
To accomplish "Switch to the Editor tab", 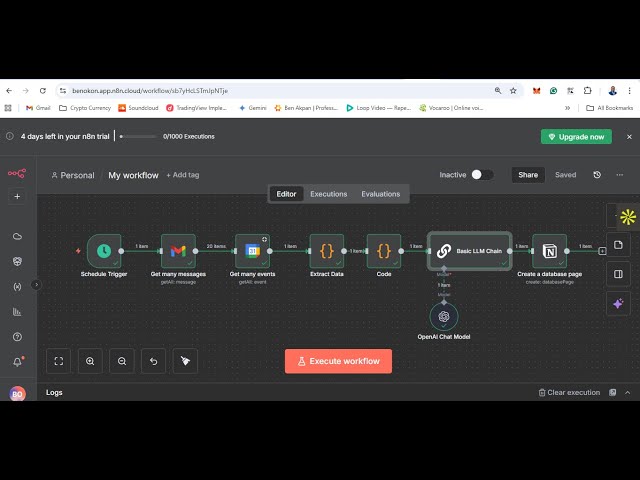I will (286, 194).
